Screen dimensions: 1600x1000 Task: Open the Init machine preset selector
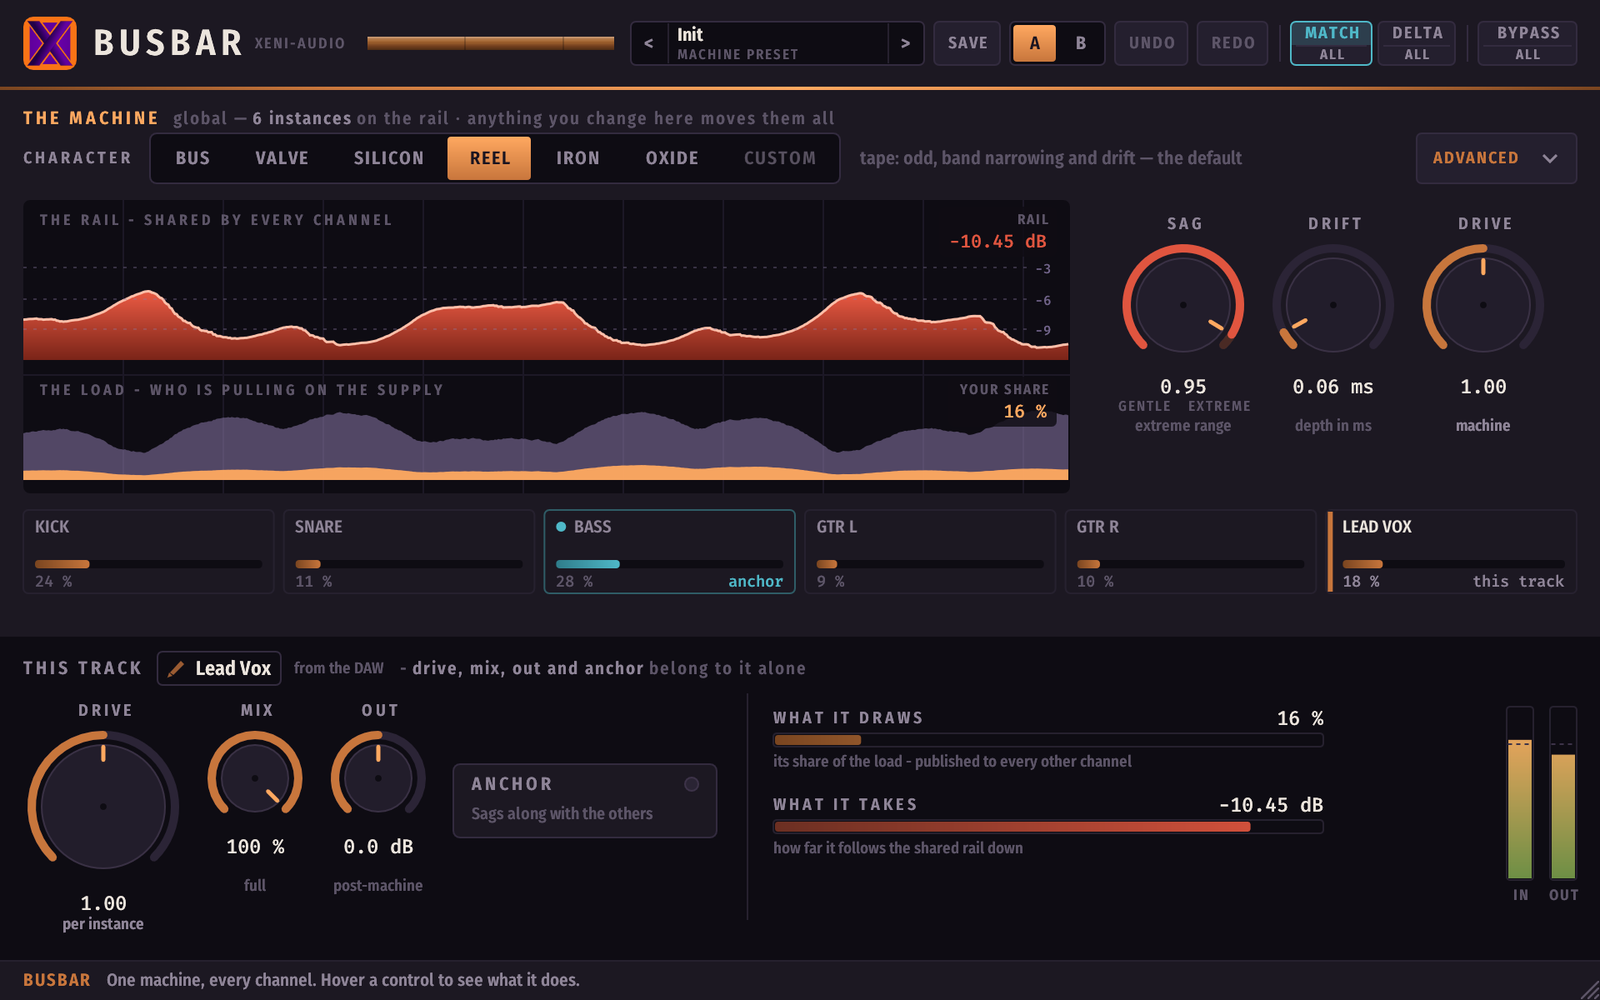coord(777,43)
